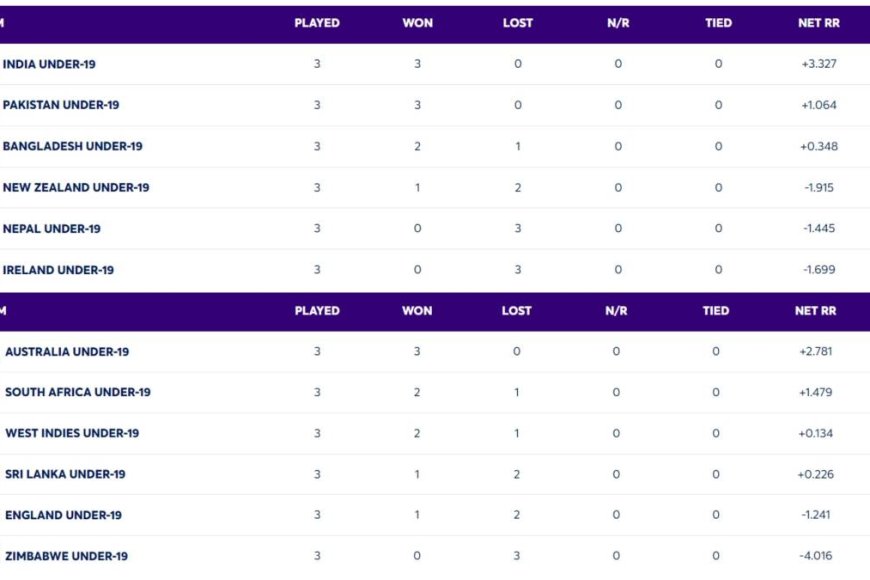Click the Zimbabwe Under-19 team name
This screenshot has width=870, height=580.
pyautogui.click(x=66, y=556)
